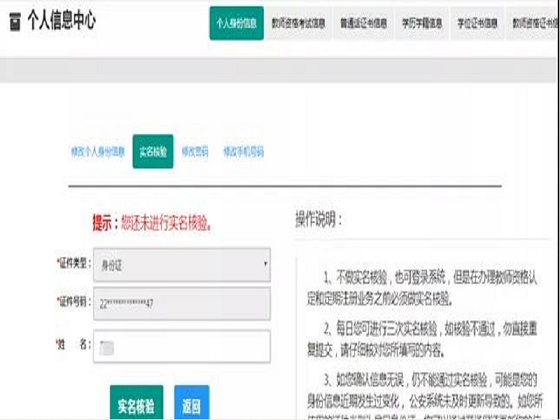This screenshot has height=420, width=560.
Task: Click the 修改个人身份信息 link
Action: point(98,152)
